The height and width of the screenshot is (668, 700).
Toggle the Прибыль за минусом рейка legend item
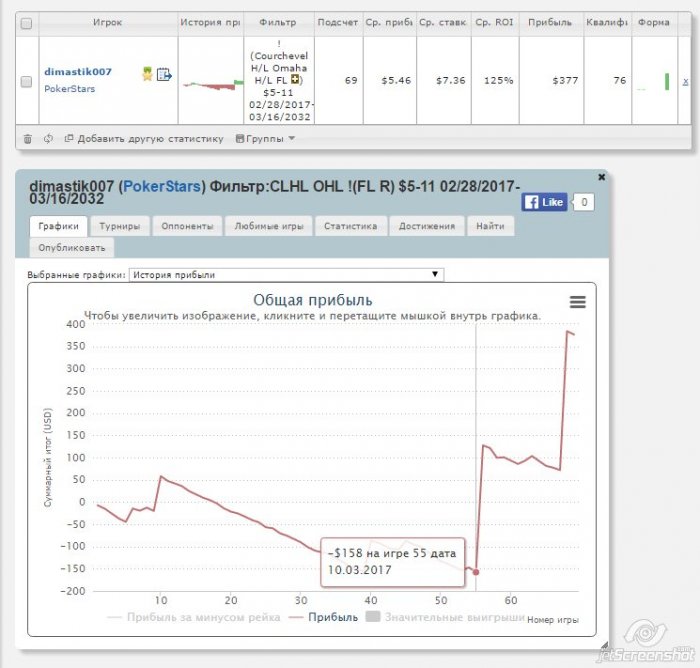[x=194, y=617]
